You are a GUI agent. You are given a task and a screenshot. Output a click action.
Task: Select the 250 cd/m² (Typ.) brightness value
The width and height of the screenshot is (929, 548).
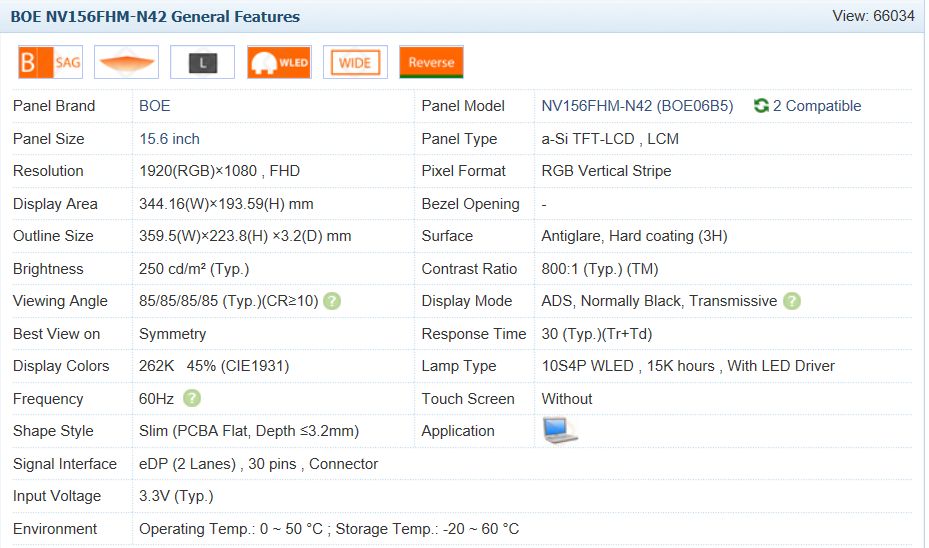click(x=194, y=269)
